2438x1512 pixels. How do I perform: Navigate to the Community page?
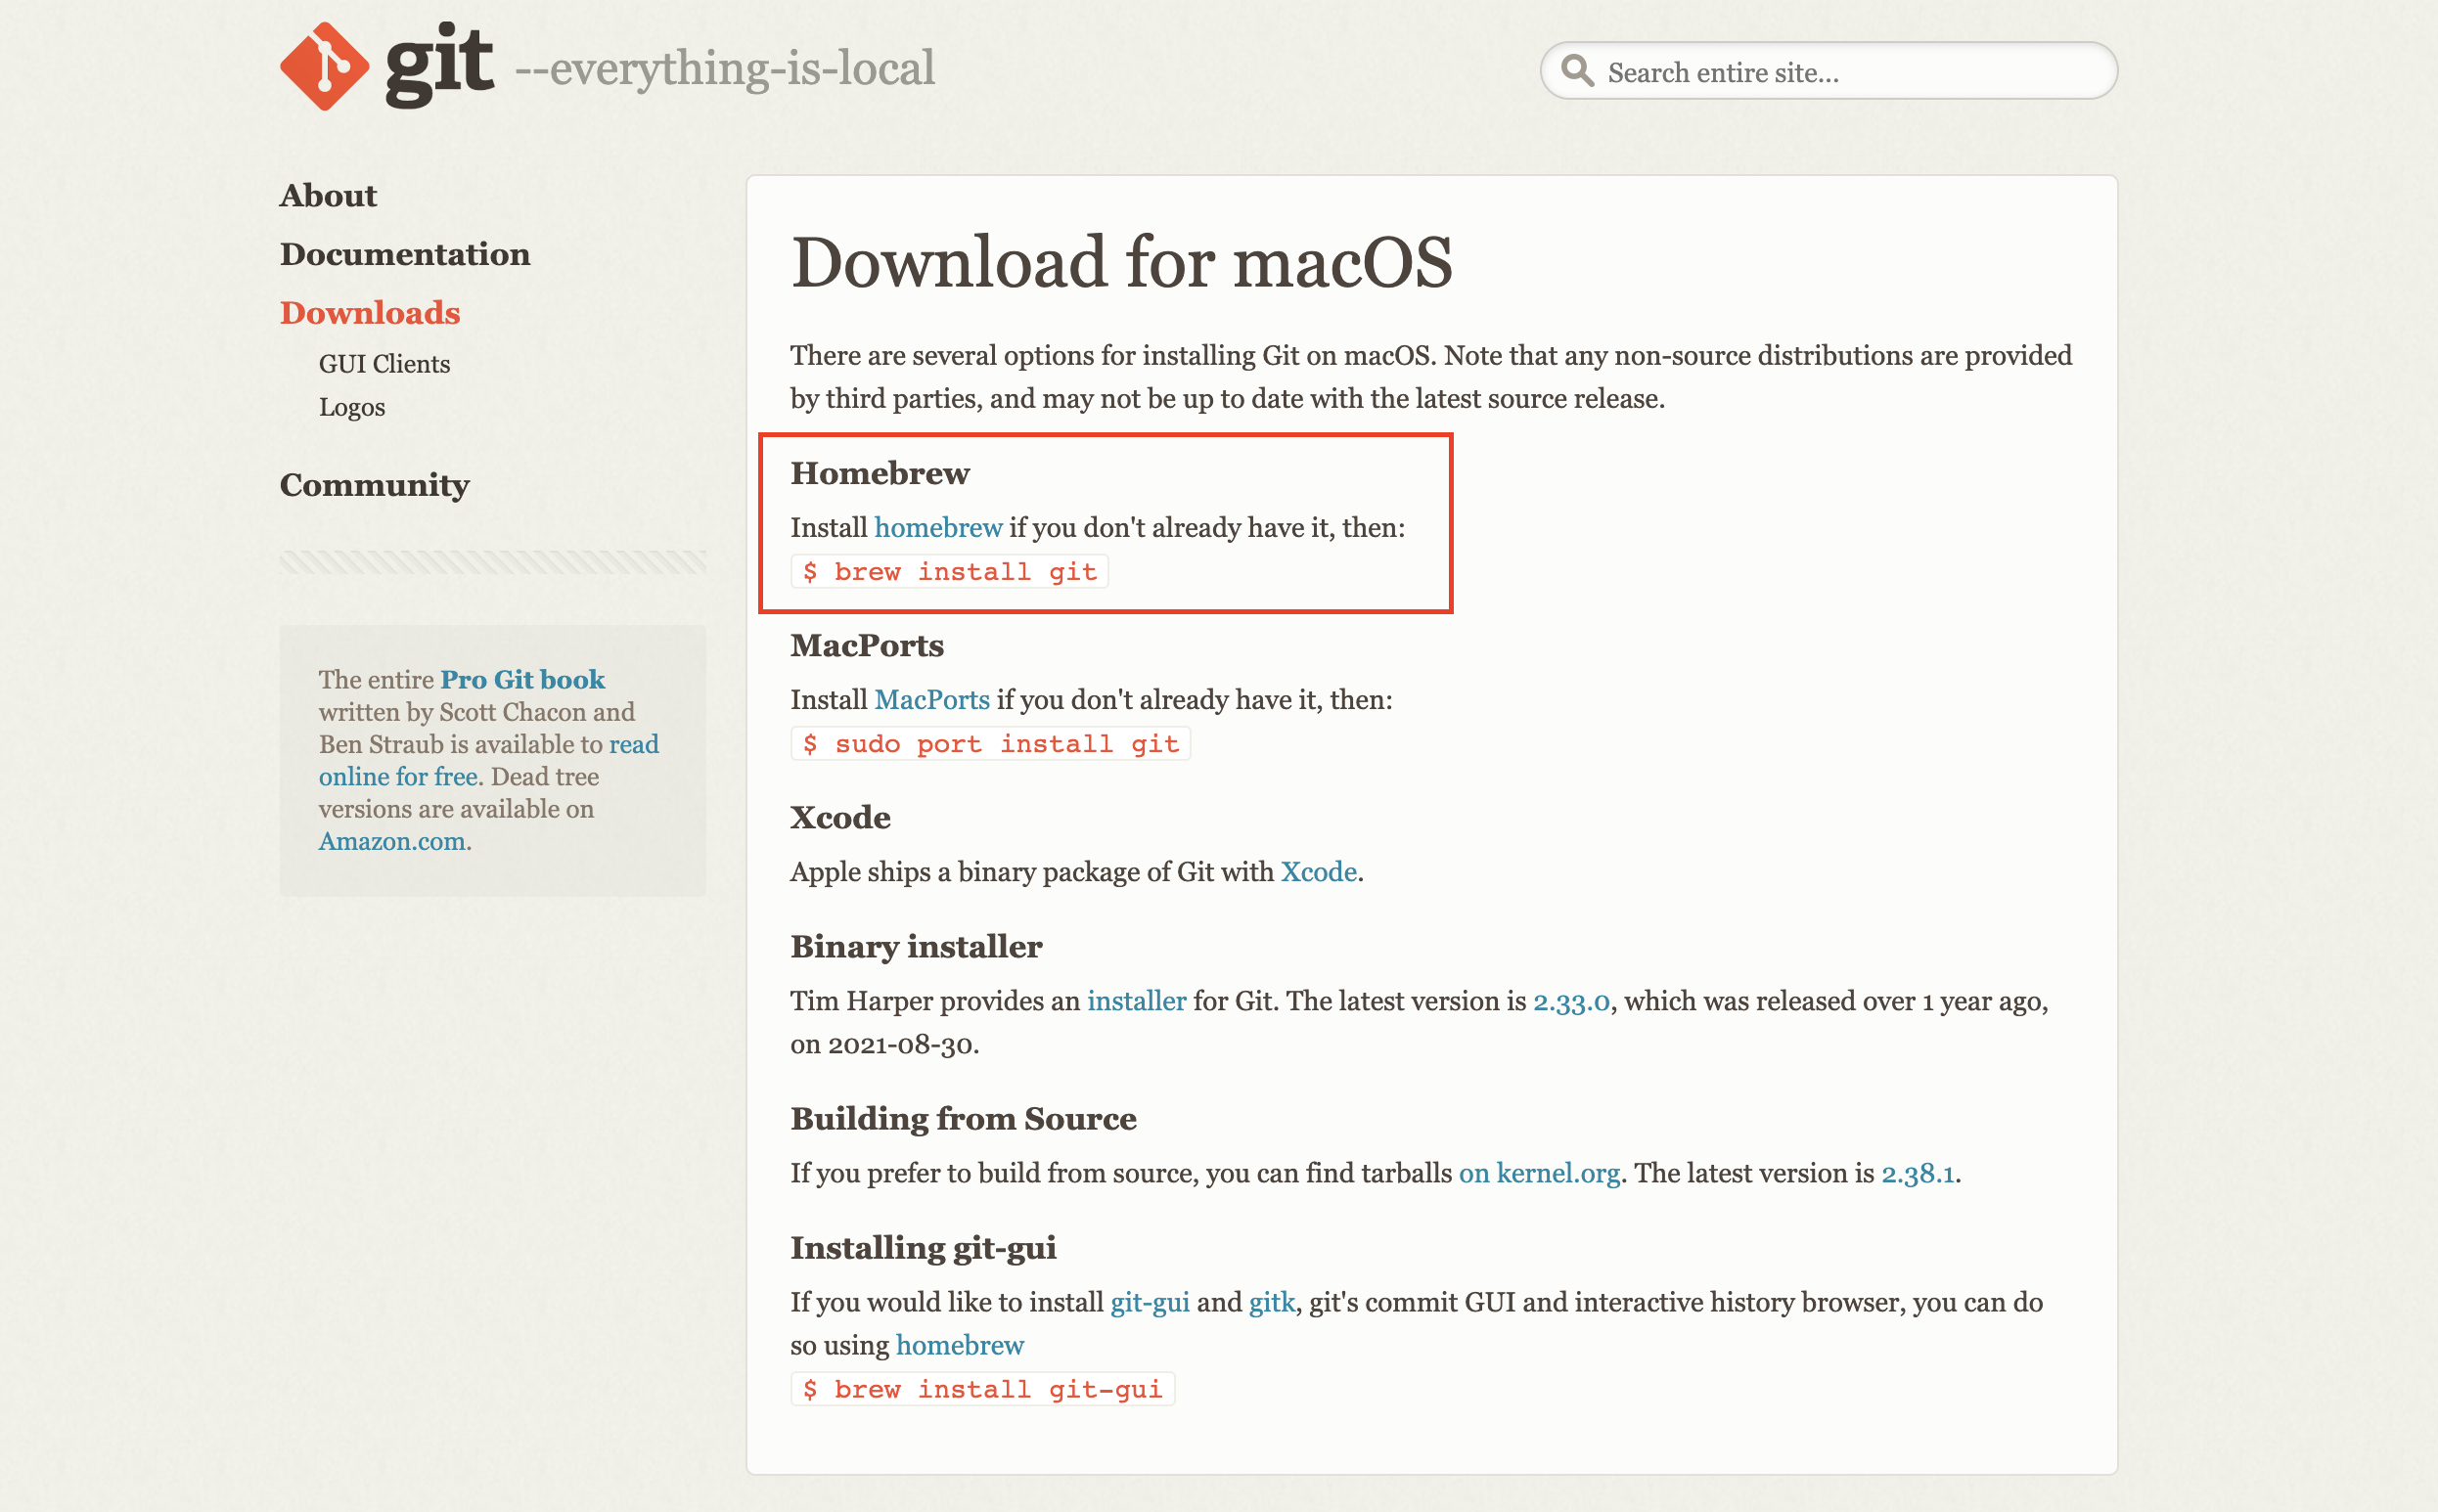374,485
